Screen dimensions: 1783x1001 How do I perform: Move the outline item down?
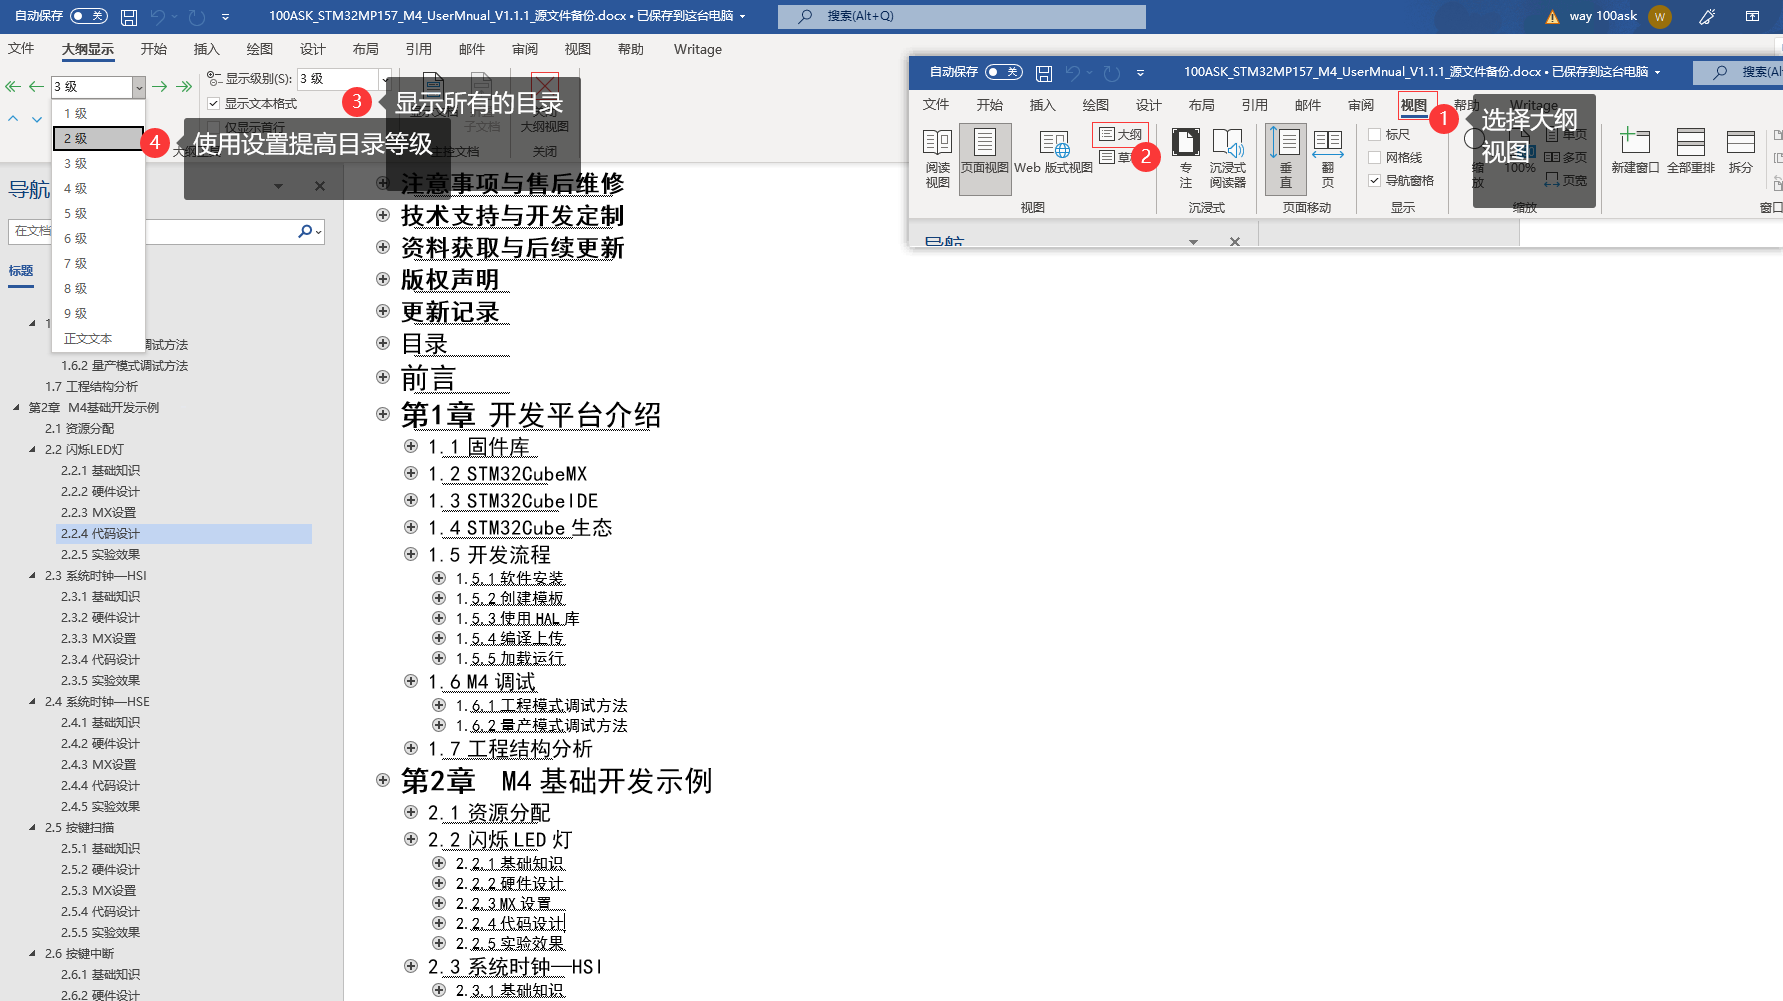37,118
